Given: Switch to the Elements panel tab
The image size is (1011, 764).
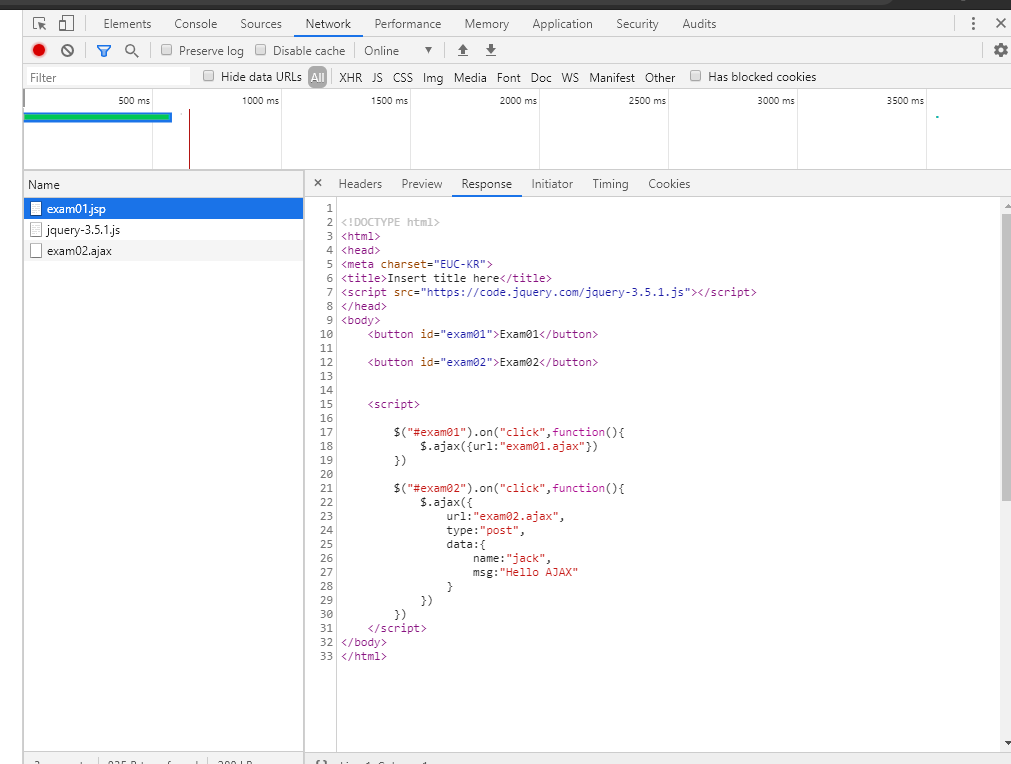Looking at the screenshot, I should point(127,24).
